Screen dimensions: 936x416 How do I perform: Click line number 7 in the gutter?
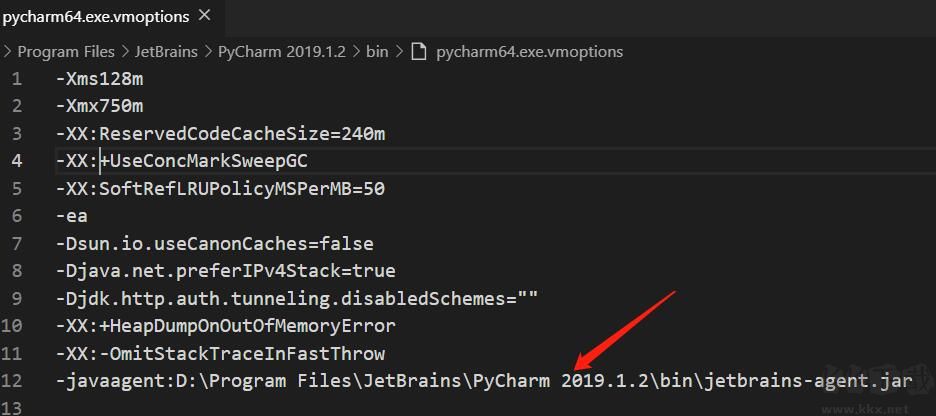click(x=17, y=243)
